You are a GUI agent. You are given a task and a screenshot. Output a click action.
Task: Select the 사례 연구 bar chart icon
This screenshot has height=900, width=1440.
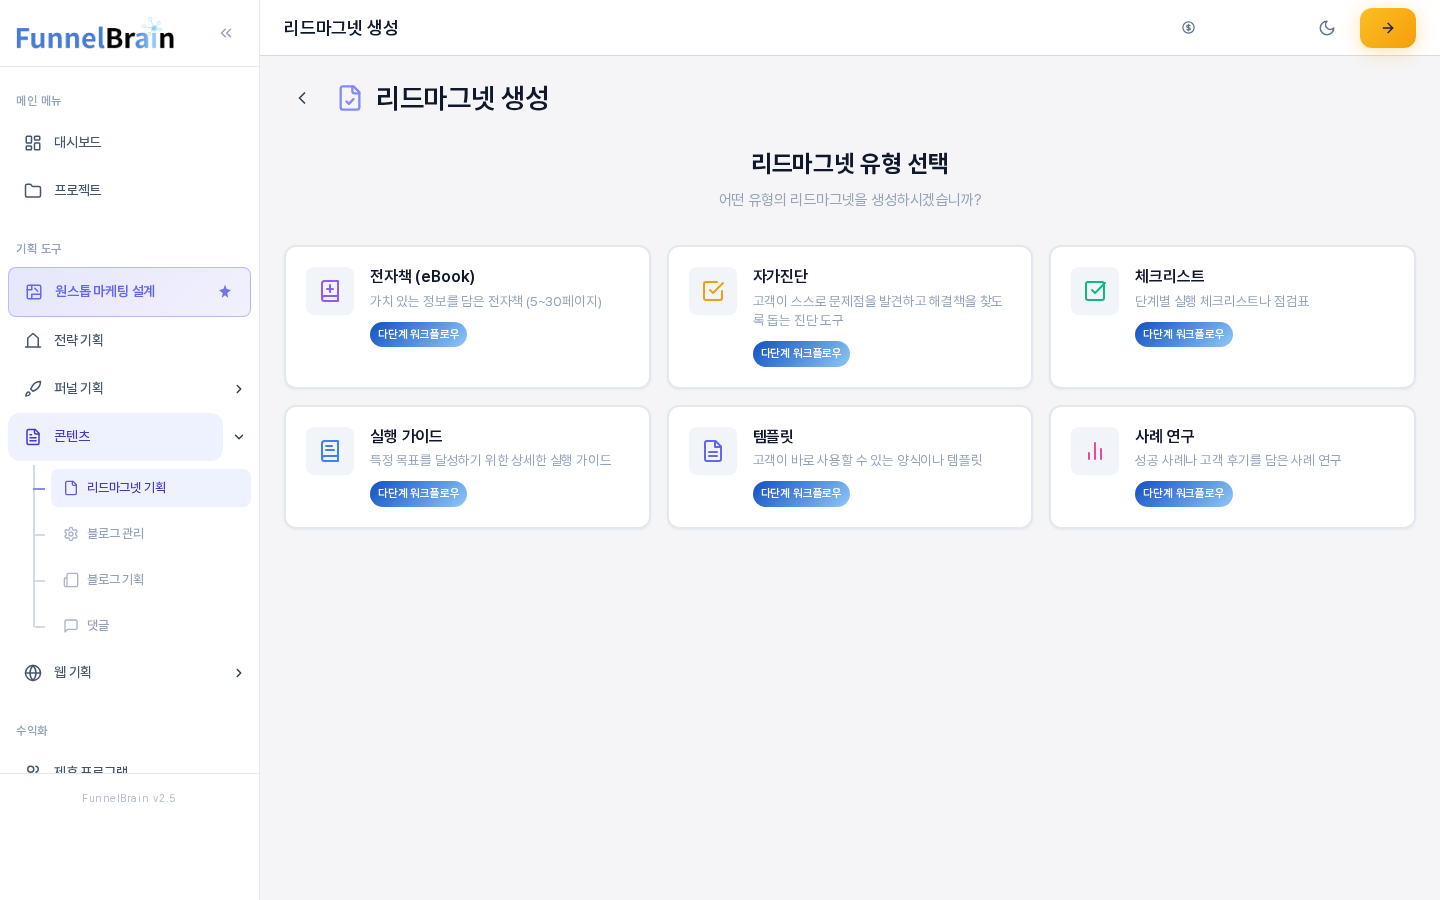[x=1095, y=451]
